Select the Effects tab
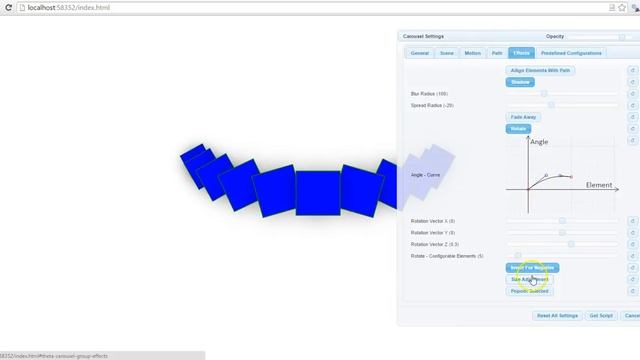The width and height of the screenshot is (640, 360). point(521,53)
